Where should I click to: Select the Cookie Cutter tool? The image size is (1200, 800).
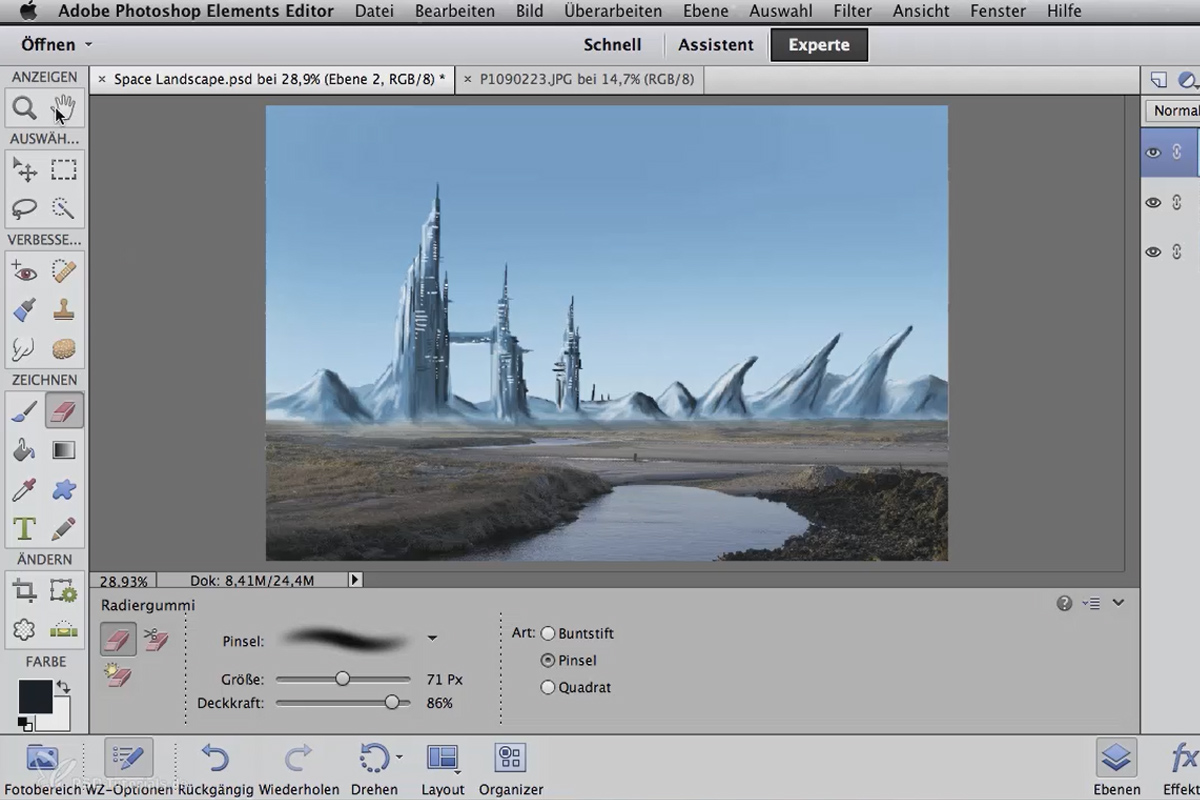point(25,630)
